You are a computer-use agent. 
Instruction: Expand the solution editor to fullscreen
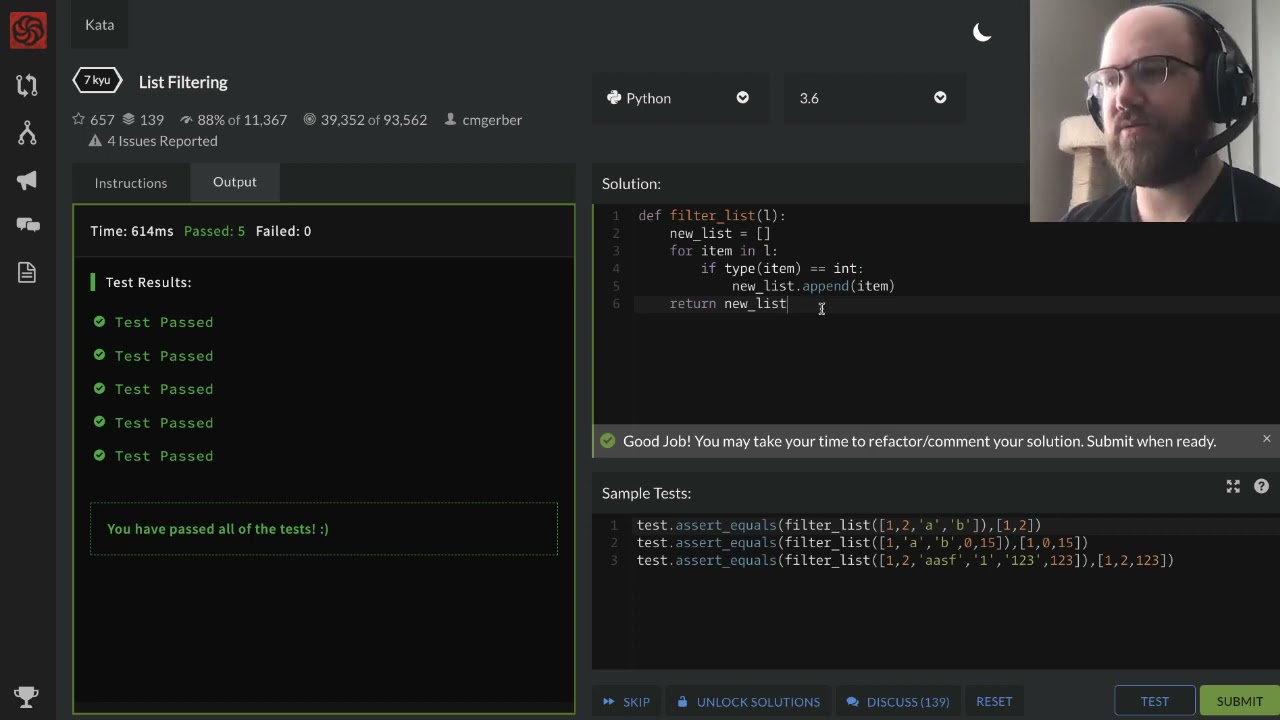point(1233,486)
